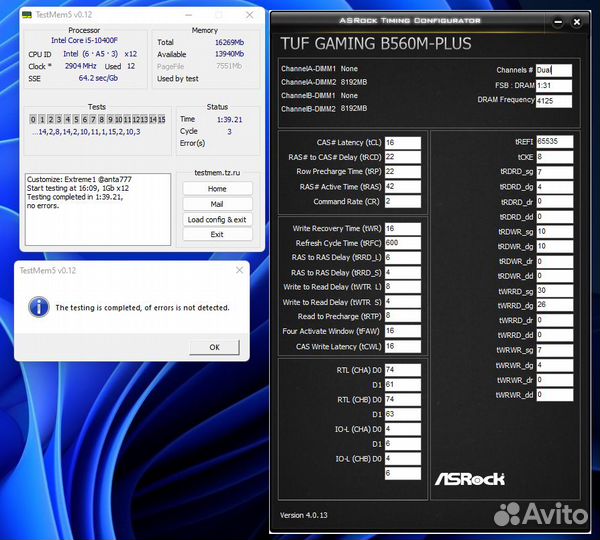Click the tCKE value field
The height and width of the screenshot is (540, 600).
[554, 157]
